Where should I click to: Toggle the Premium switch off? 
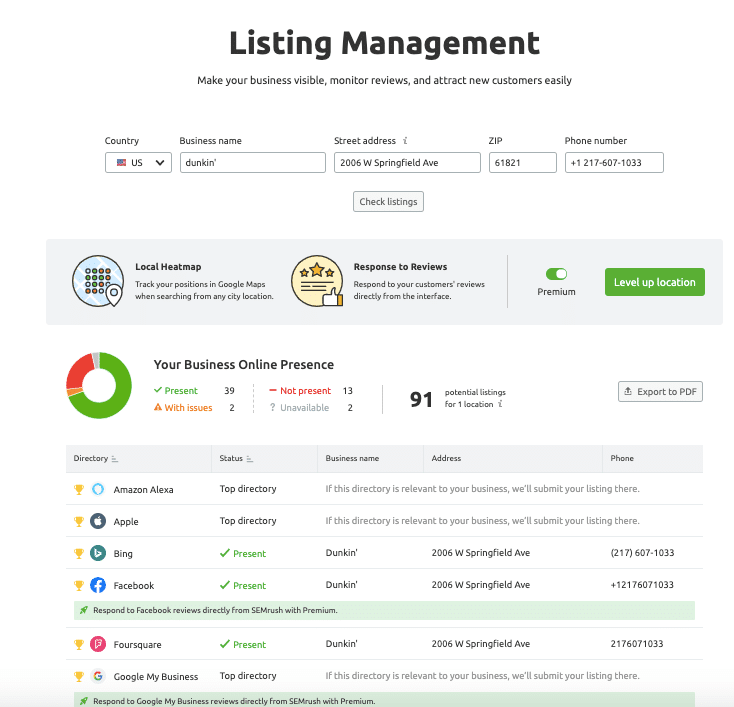tap(556, 274)
